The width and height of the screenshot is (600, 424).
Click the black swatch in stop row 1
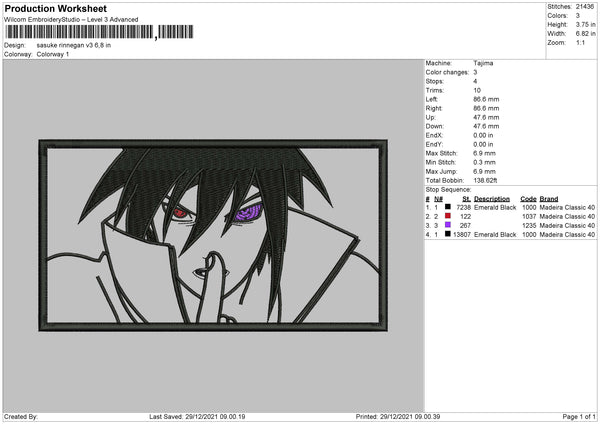(448, 207)
